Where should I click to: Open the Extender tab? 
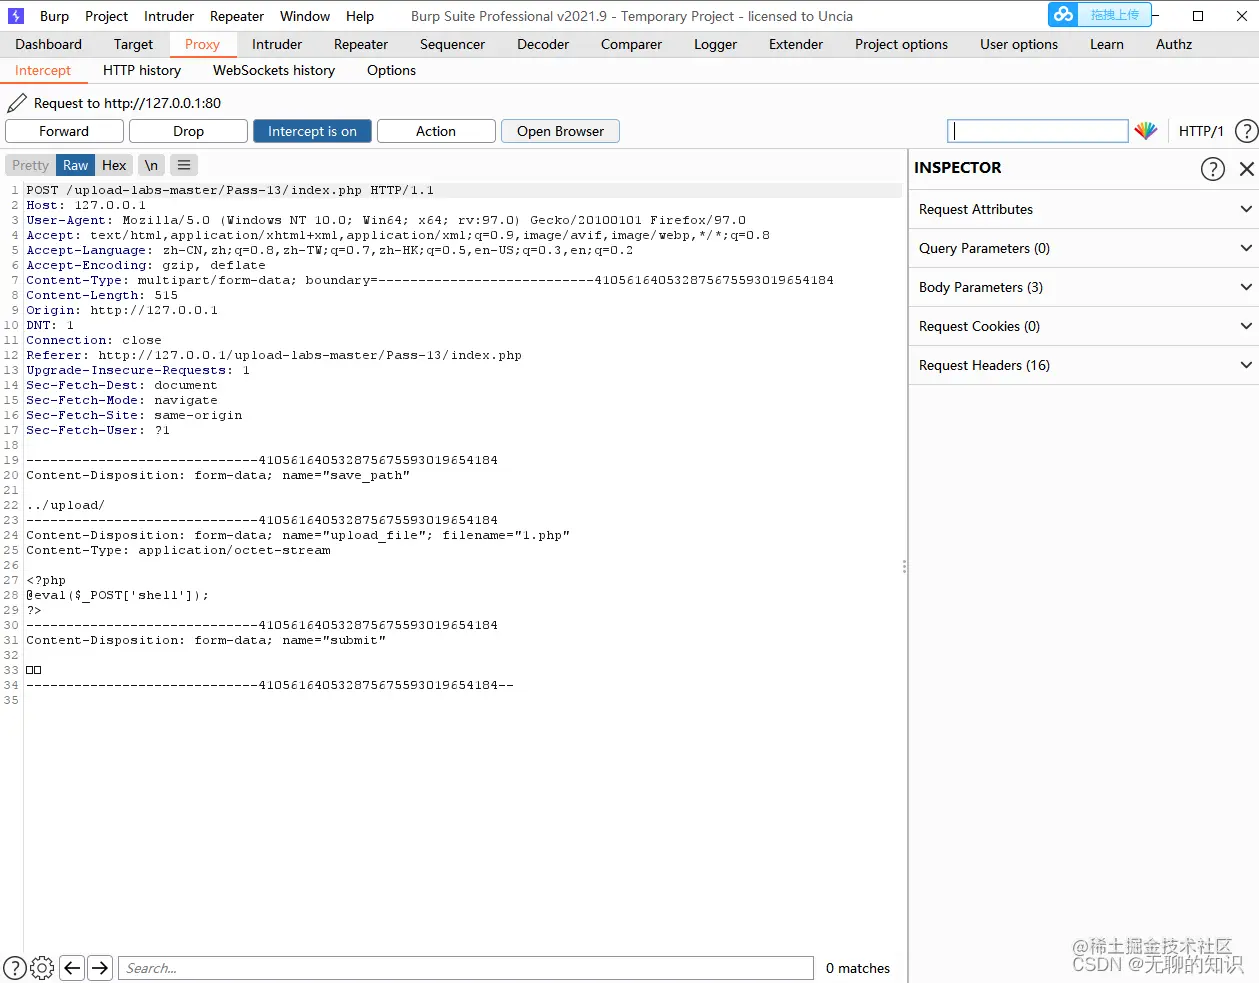coord(796,44)
